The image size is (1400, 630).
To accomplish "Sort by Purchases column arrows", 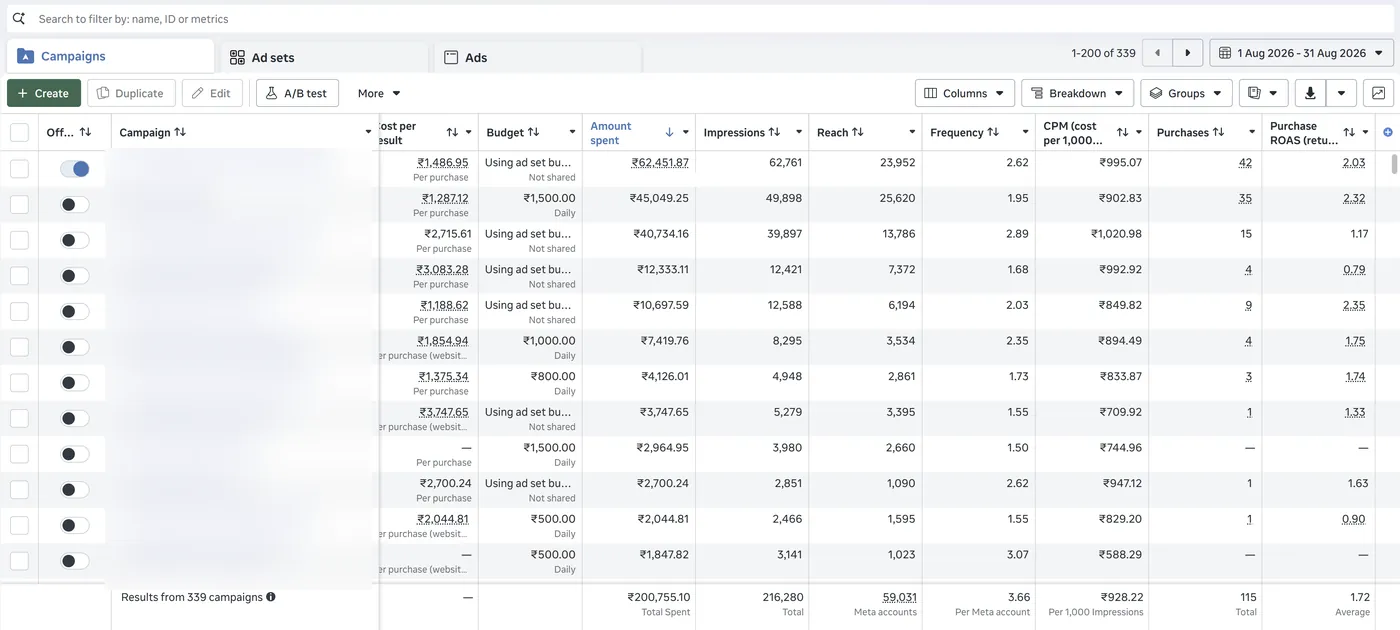I will click(x=1216, y=132).
